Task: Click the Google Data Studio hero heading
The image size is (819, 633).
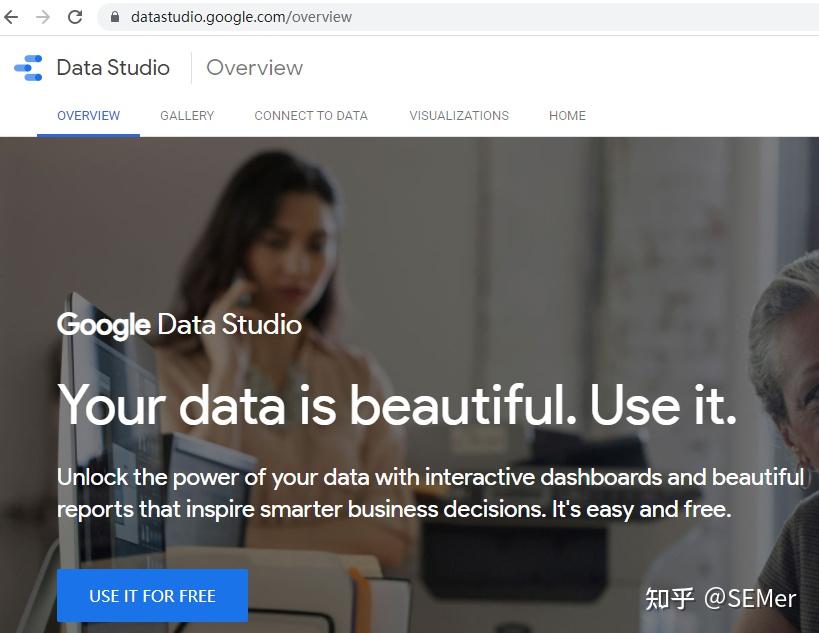Action: (178, 325)
